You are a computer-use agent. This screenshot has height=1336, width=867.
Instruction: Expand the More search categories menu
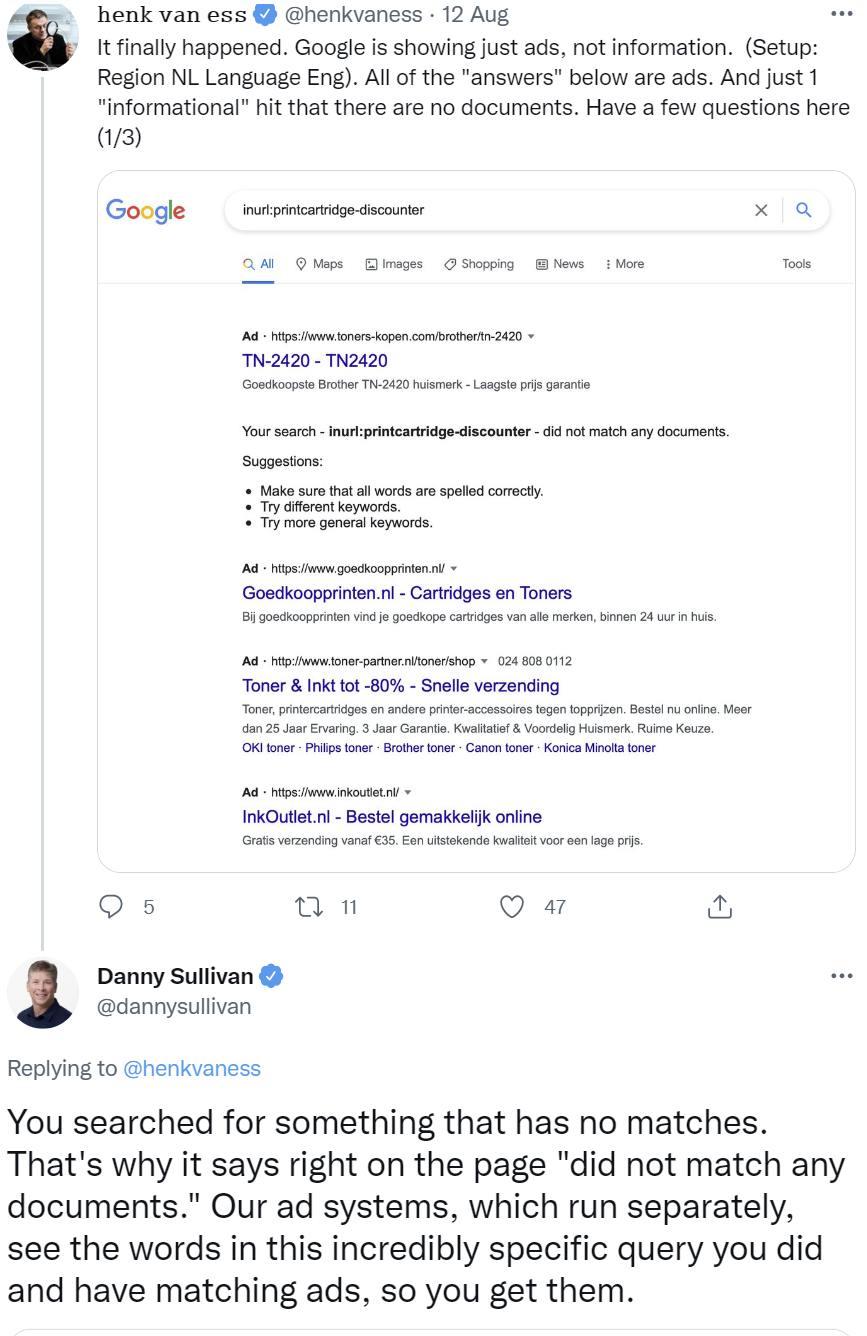[623, 264]
